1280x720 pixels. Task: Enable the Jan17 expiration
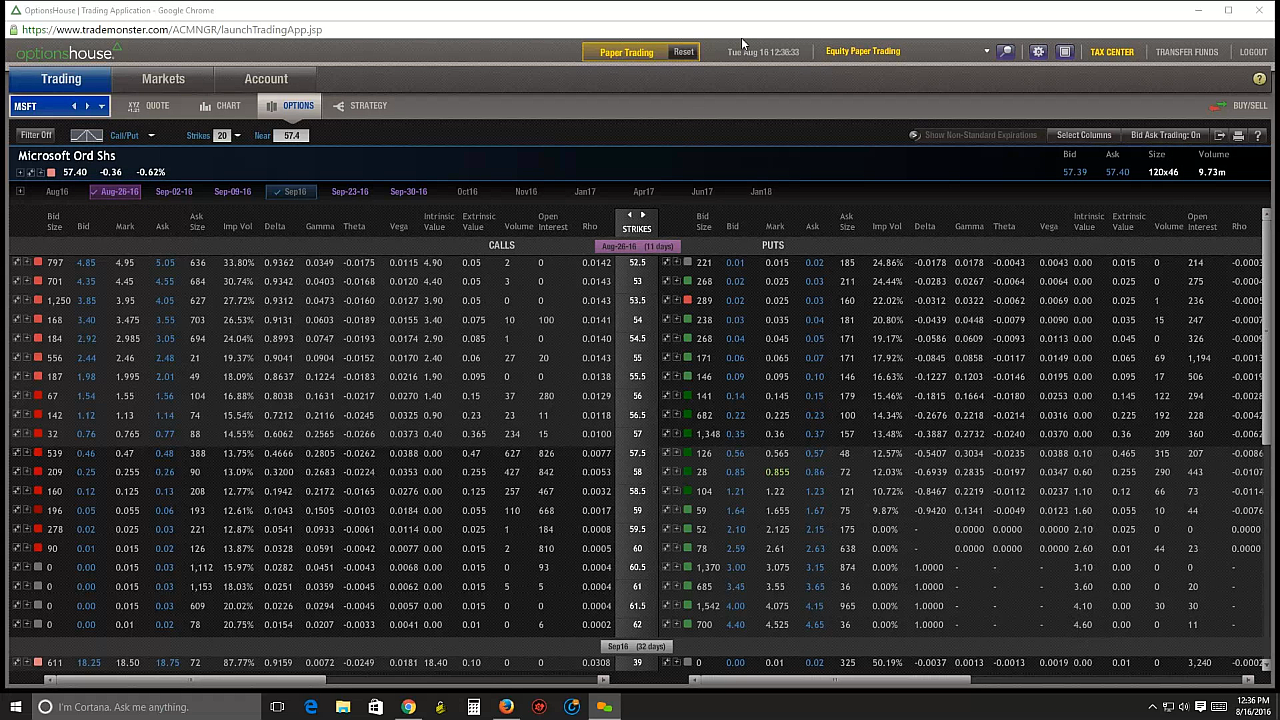point(585,192)
